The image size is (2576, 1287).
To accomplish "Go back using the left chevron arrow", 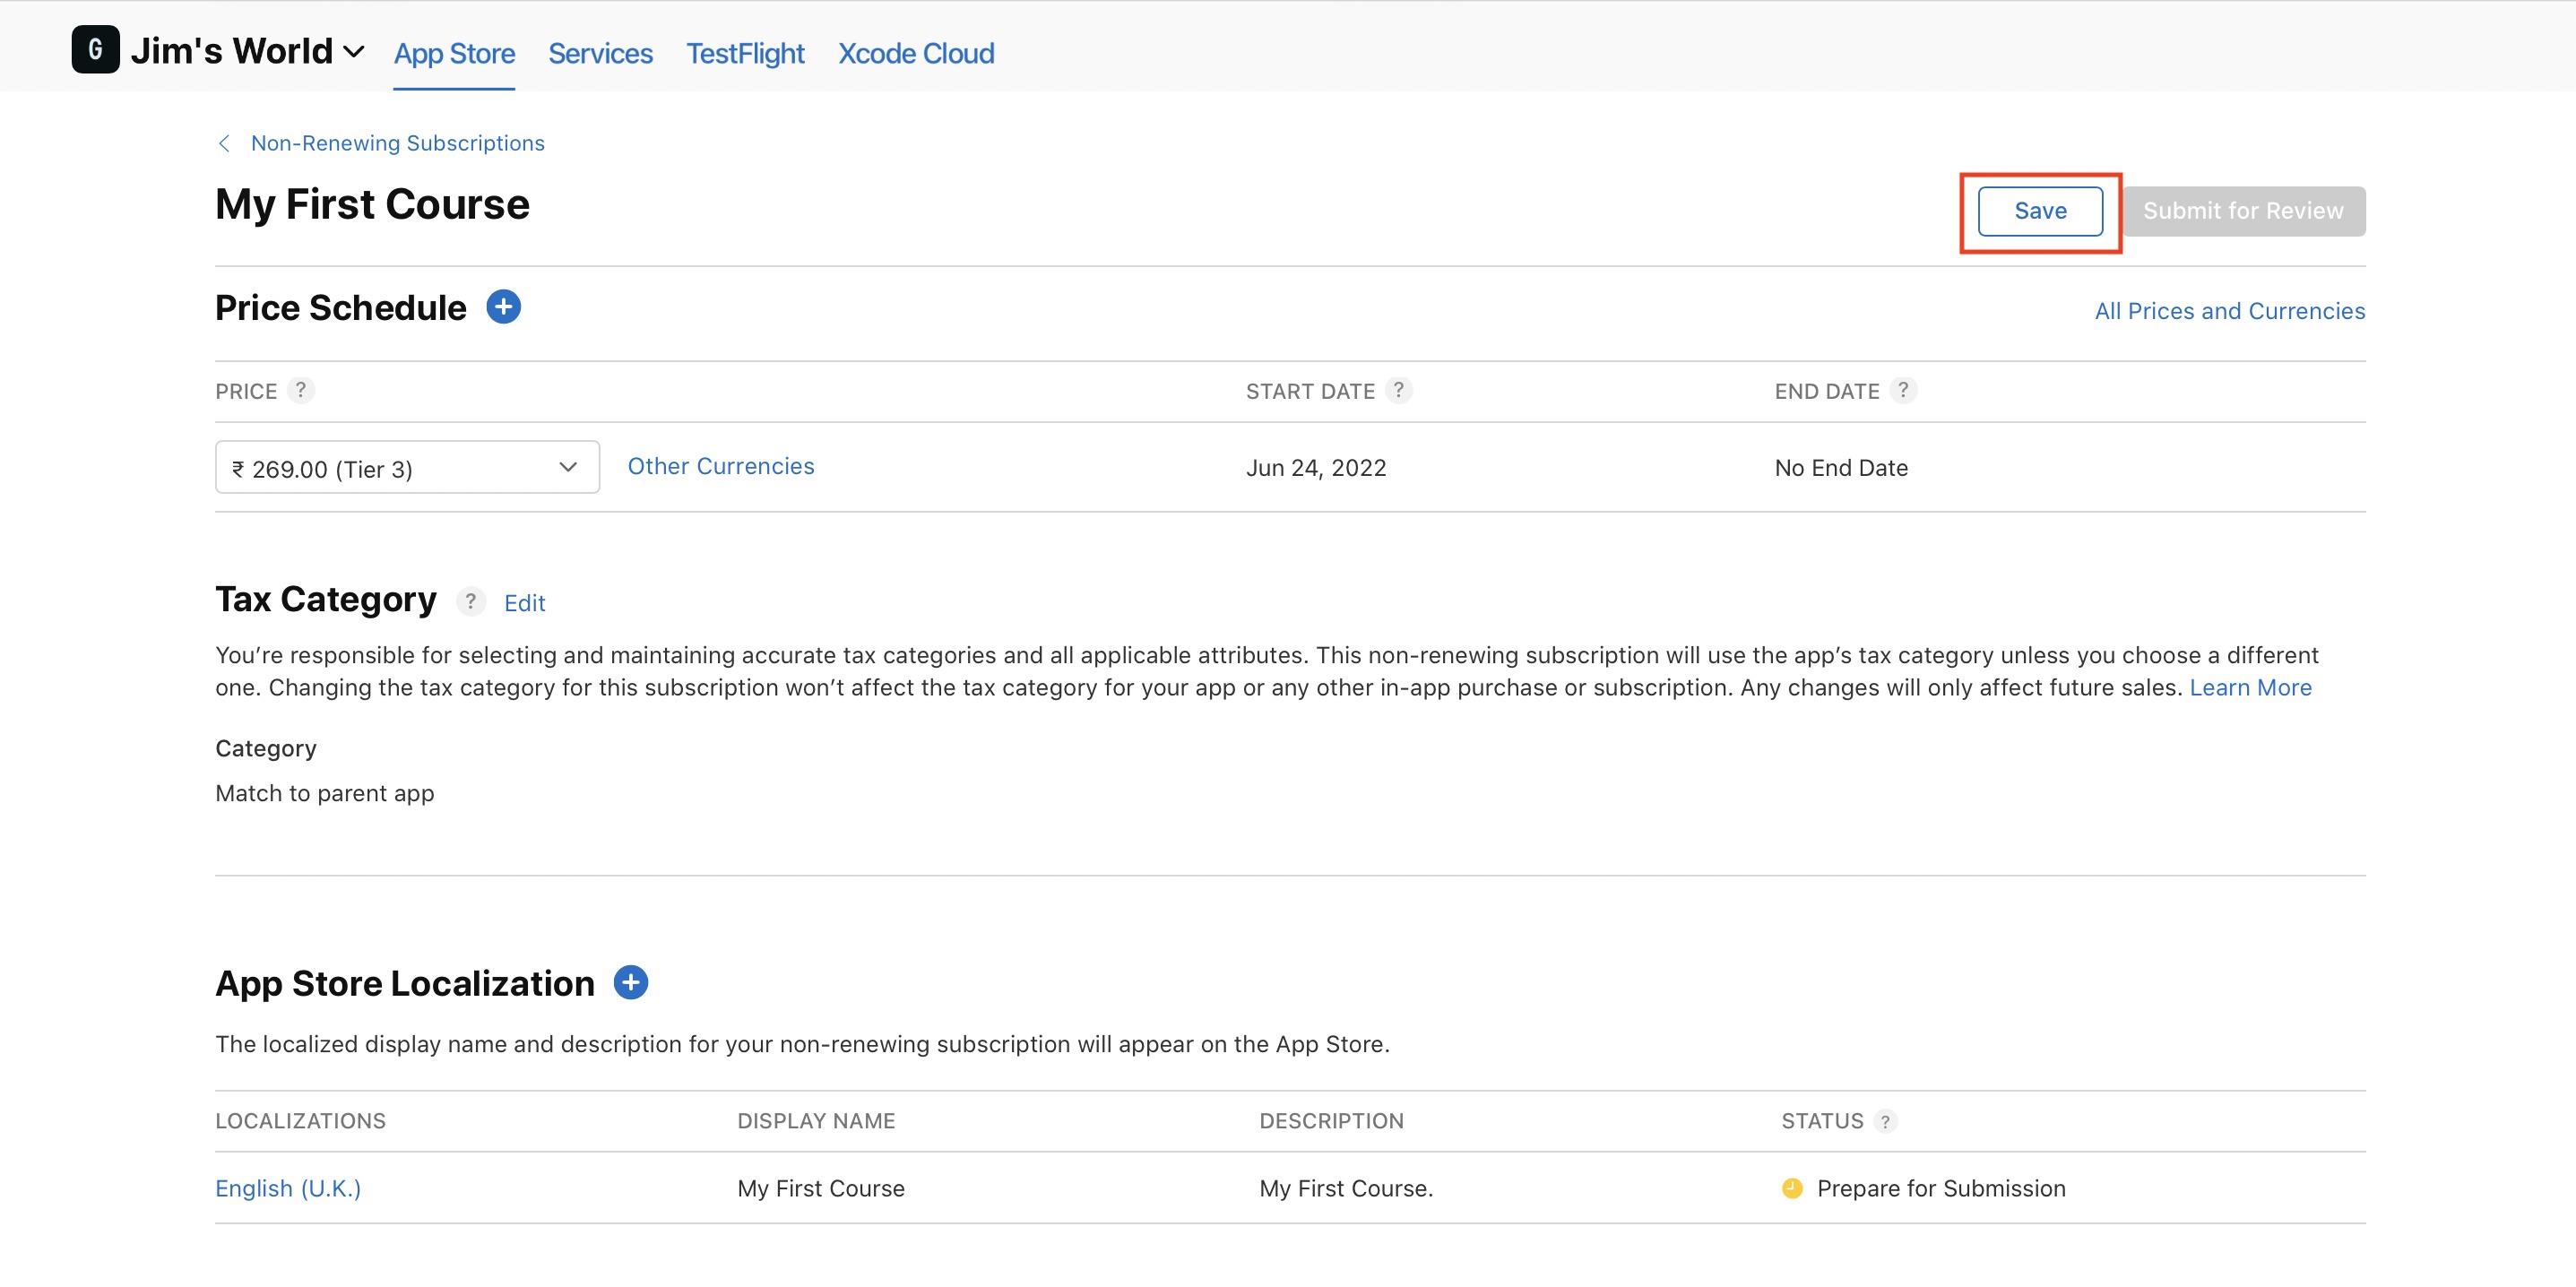I will [224, 143].
